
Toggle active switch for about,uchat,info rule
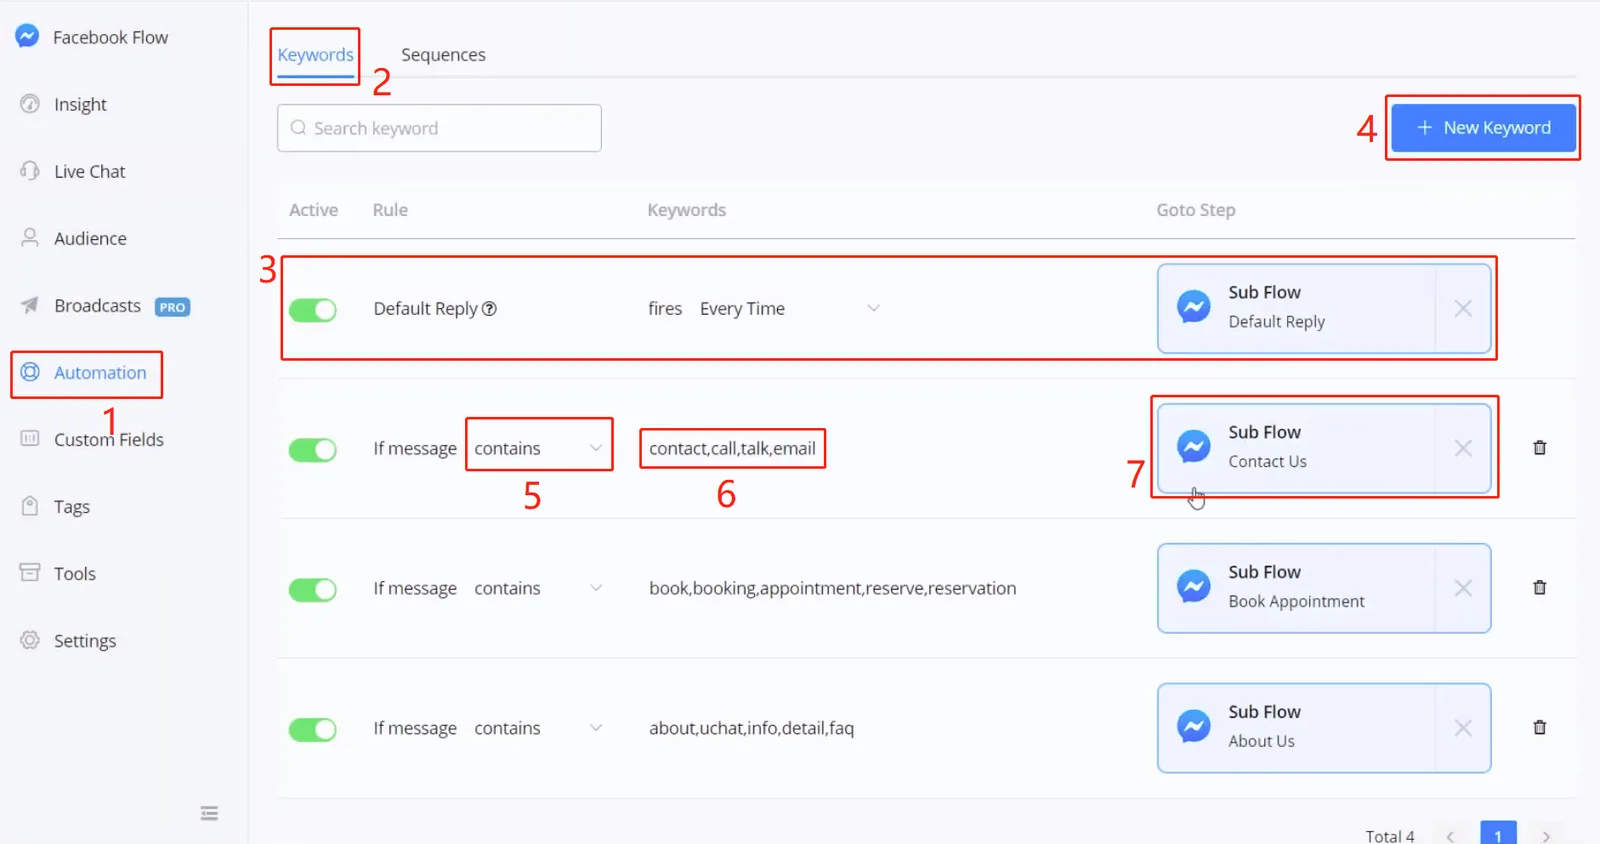(x=313, y=730)
